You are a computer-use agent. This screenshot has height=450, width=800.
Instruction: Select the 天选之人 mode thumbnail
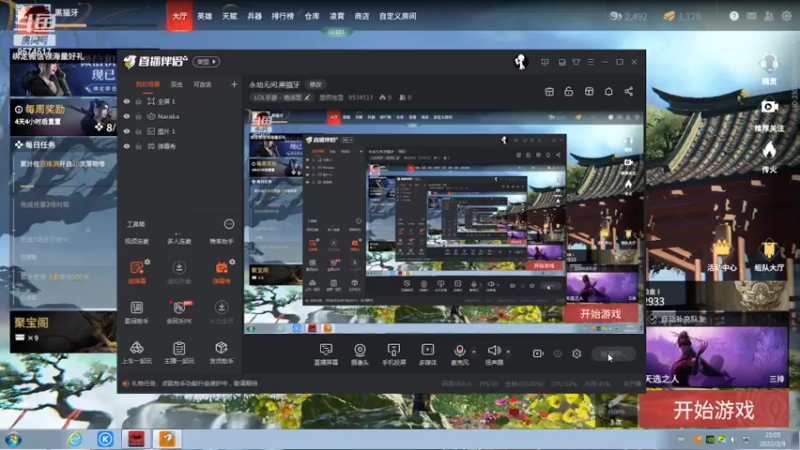coord(716,357)
